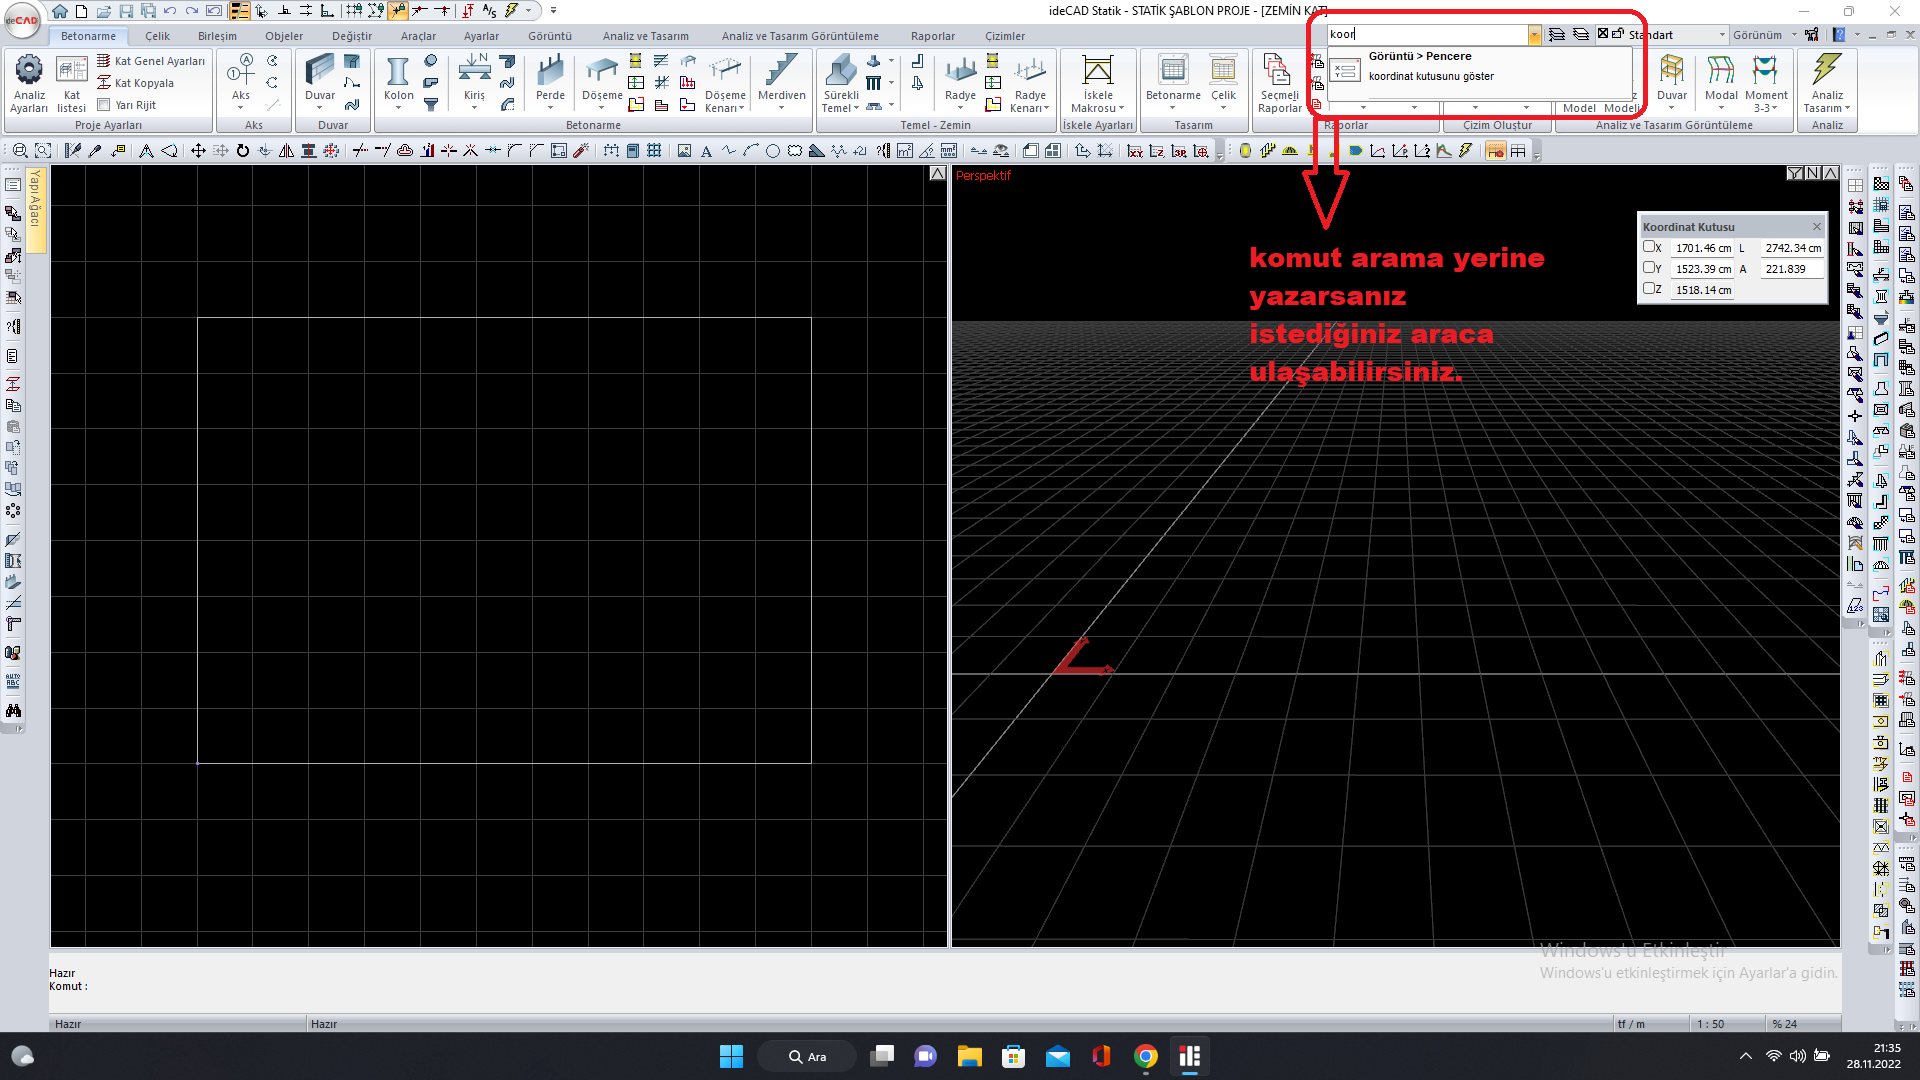
Task: Open the Görünüm dropdown menu
Action: pyautogui.click(x=1764, y=35)
